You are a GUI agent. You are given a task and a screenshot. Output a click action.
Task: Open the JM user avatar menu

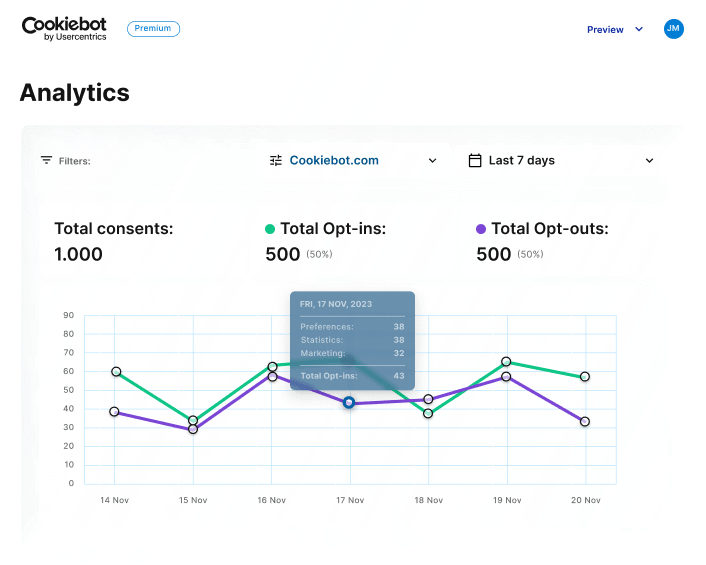tap(674, 29)
